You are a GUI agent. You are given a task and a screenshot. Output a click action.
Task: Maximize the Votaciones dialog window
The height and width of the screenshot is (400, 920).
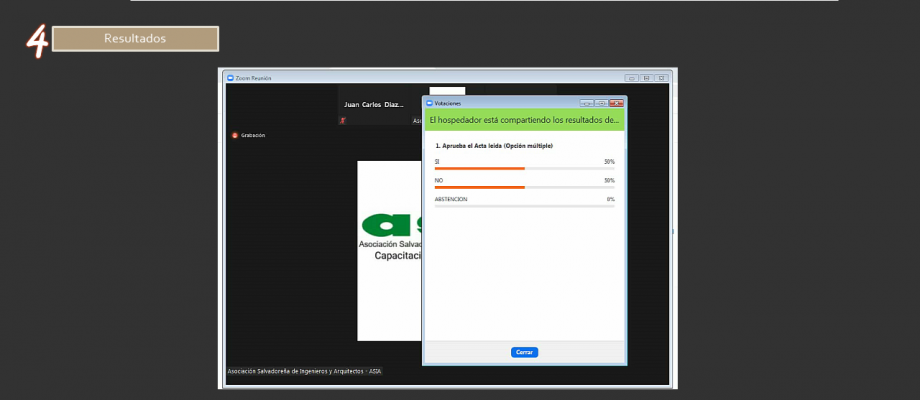point(601,103)
